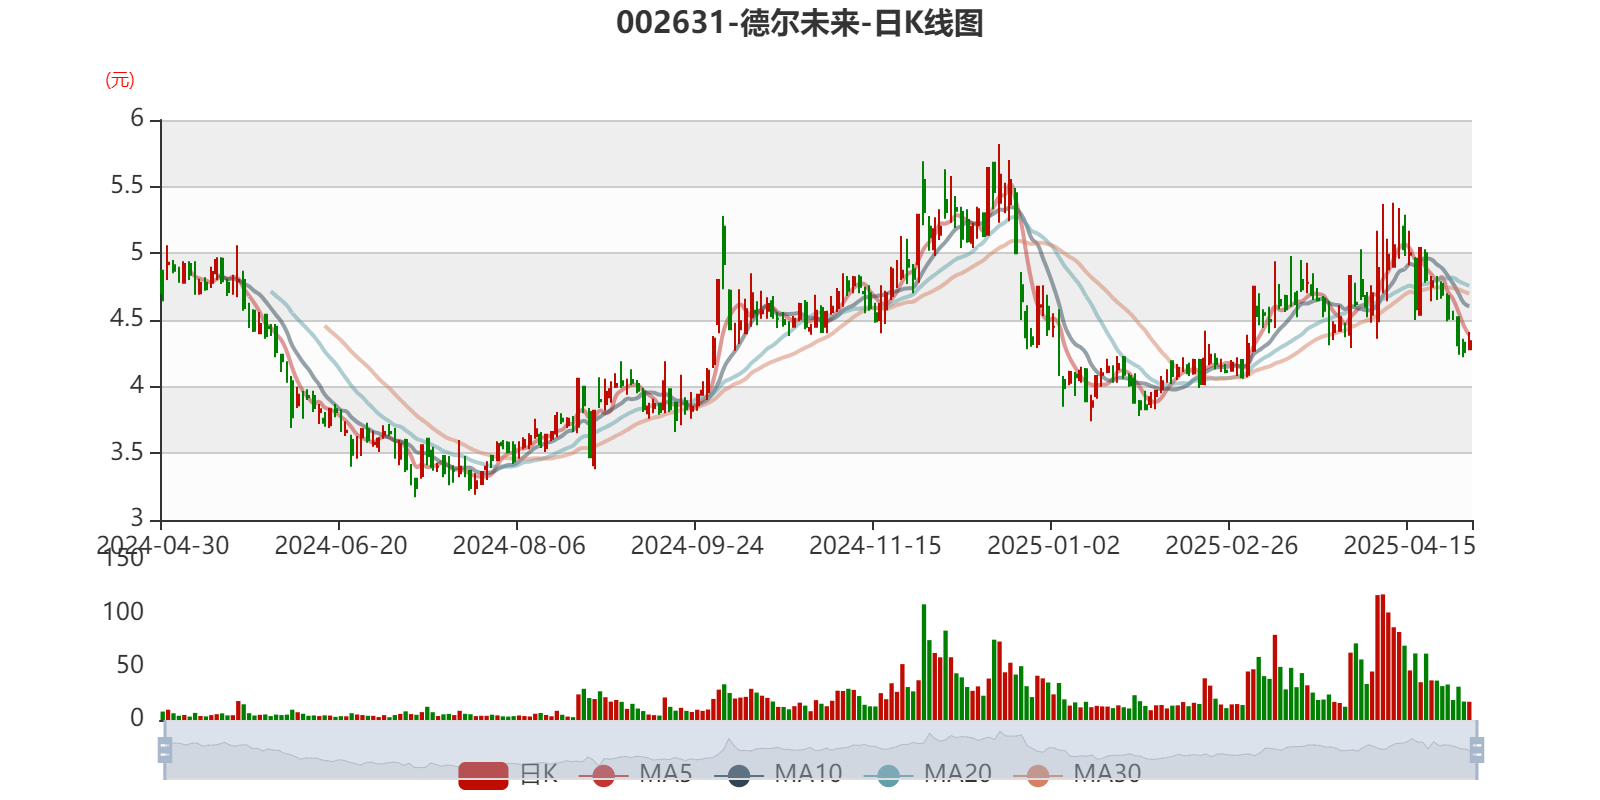The width and height of the screenshot is (1600, 800).
Task: Toggle the MA20 line in legend
Action: click(x=928, y=774)
